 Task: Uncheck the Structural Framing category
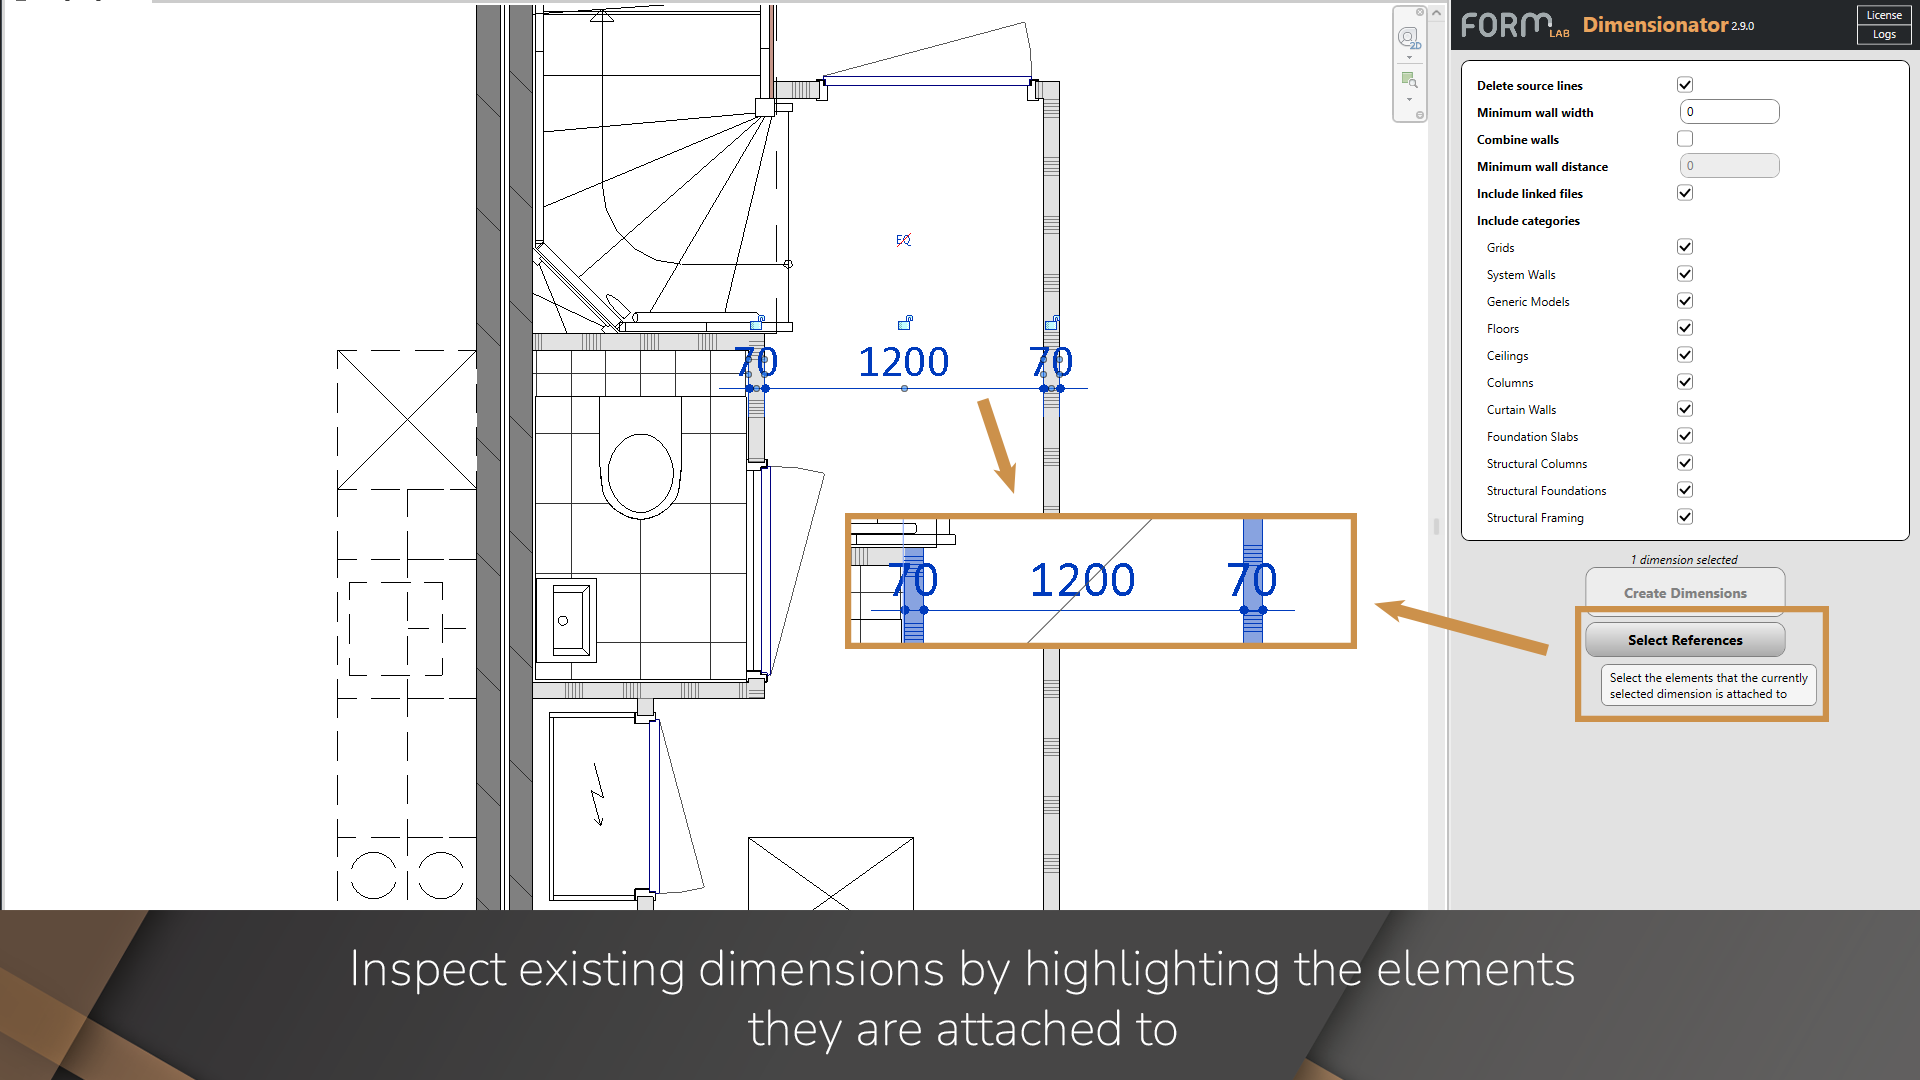tap(1684, 516)
